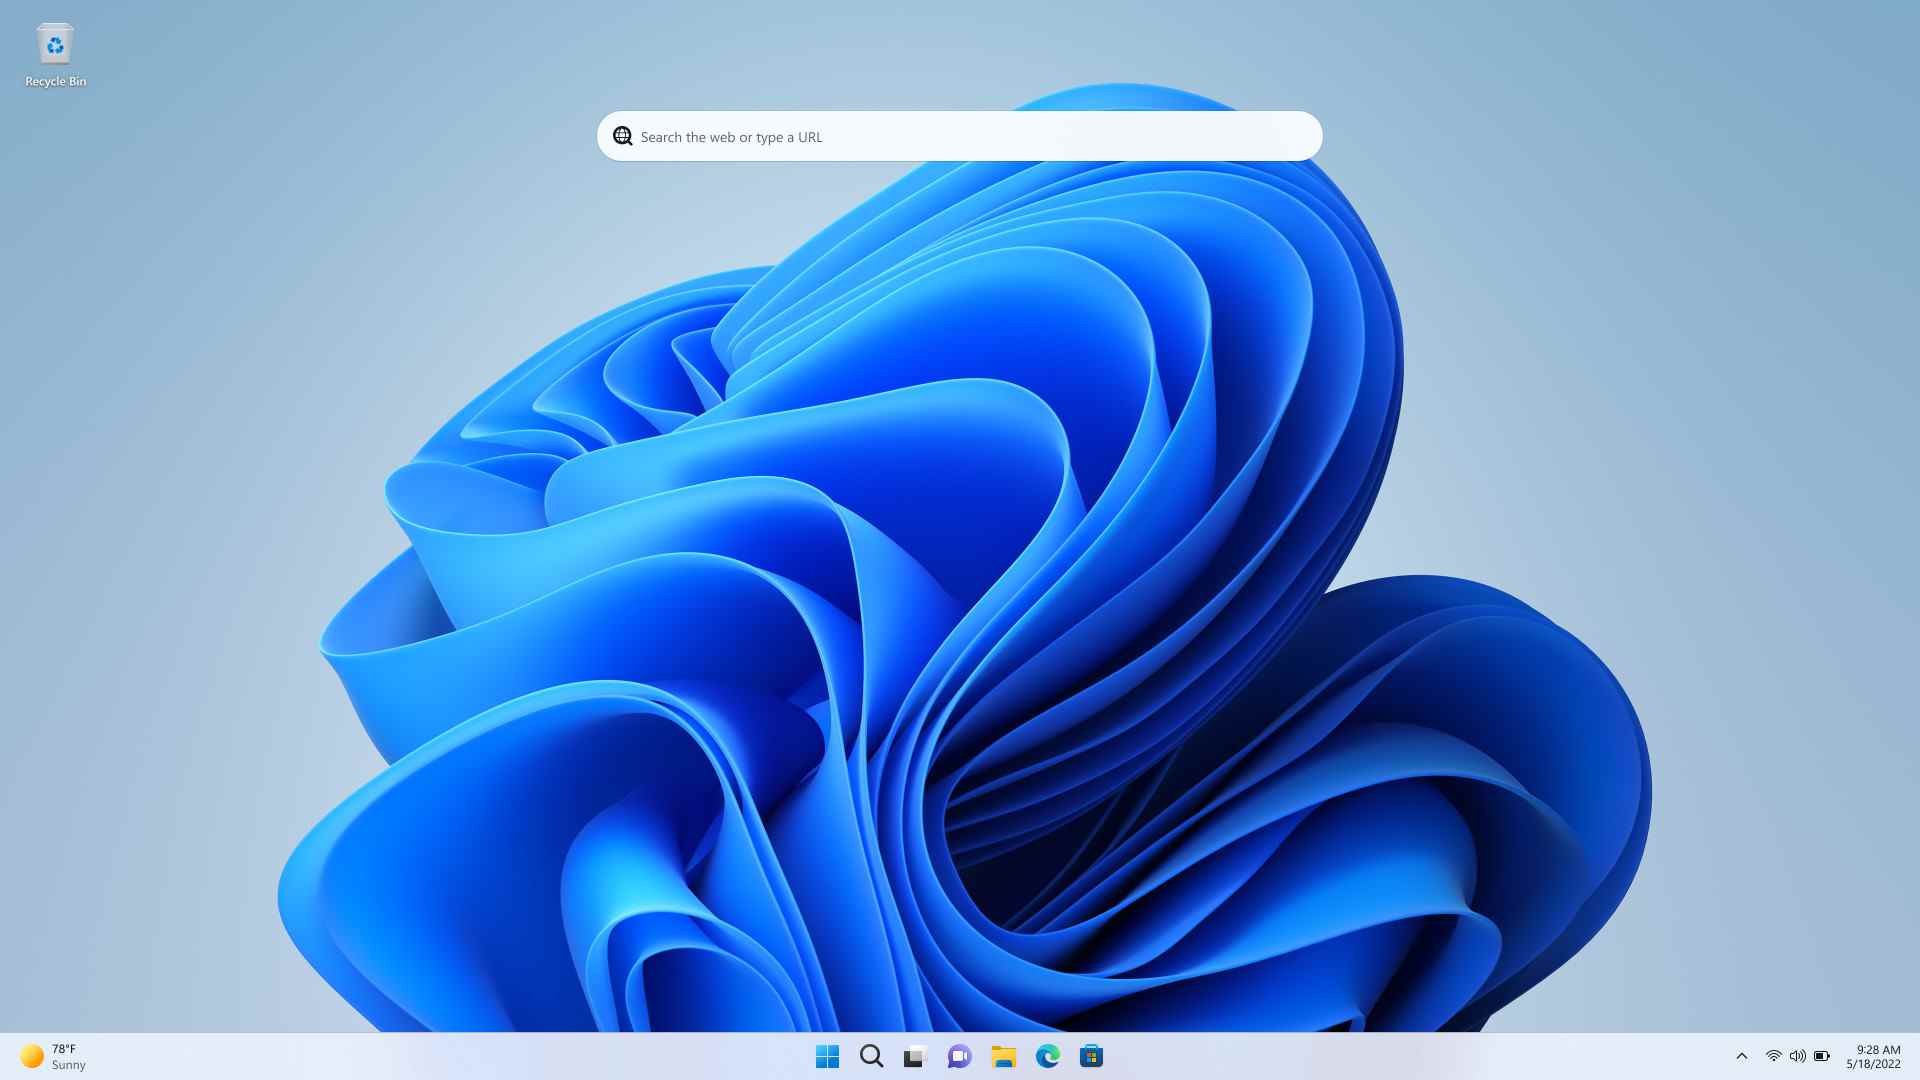Open the Microsoft Store icon
1920x1080 pixels.
(x=1092, y=1055)
